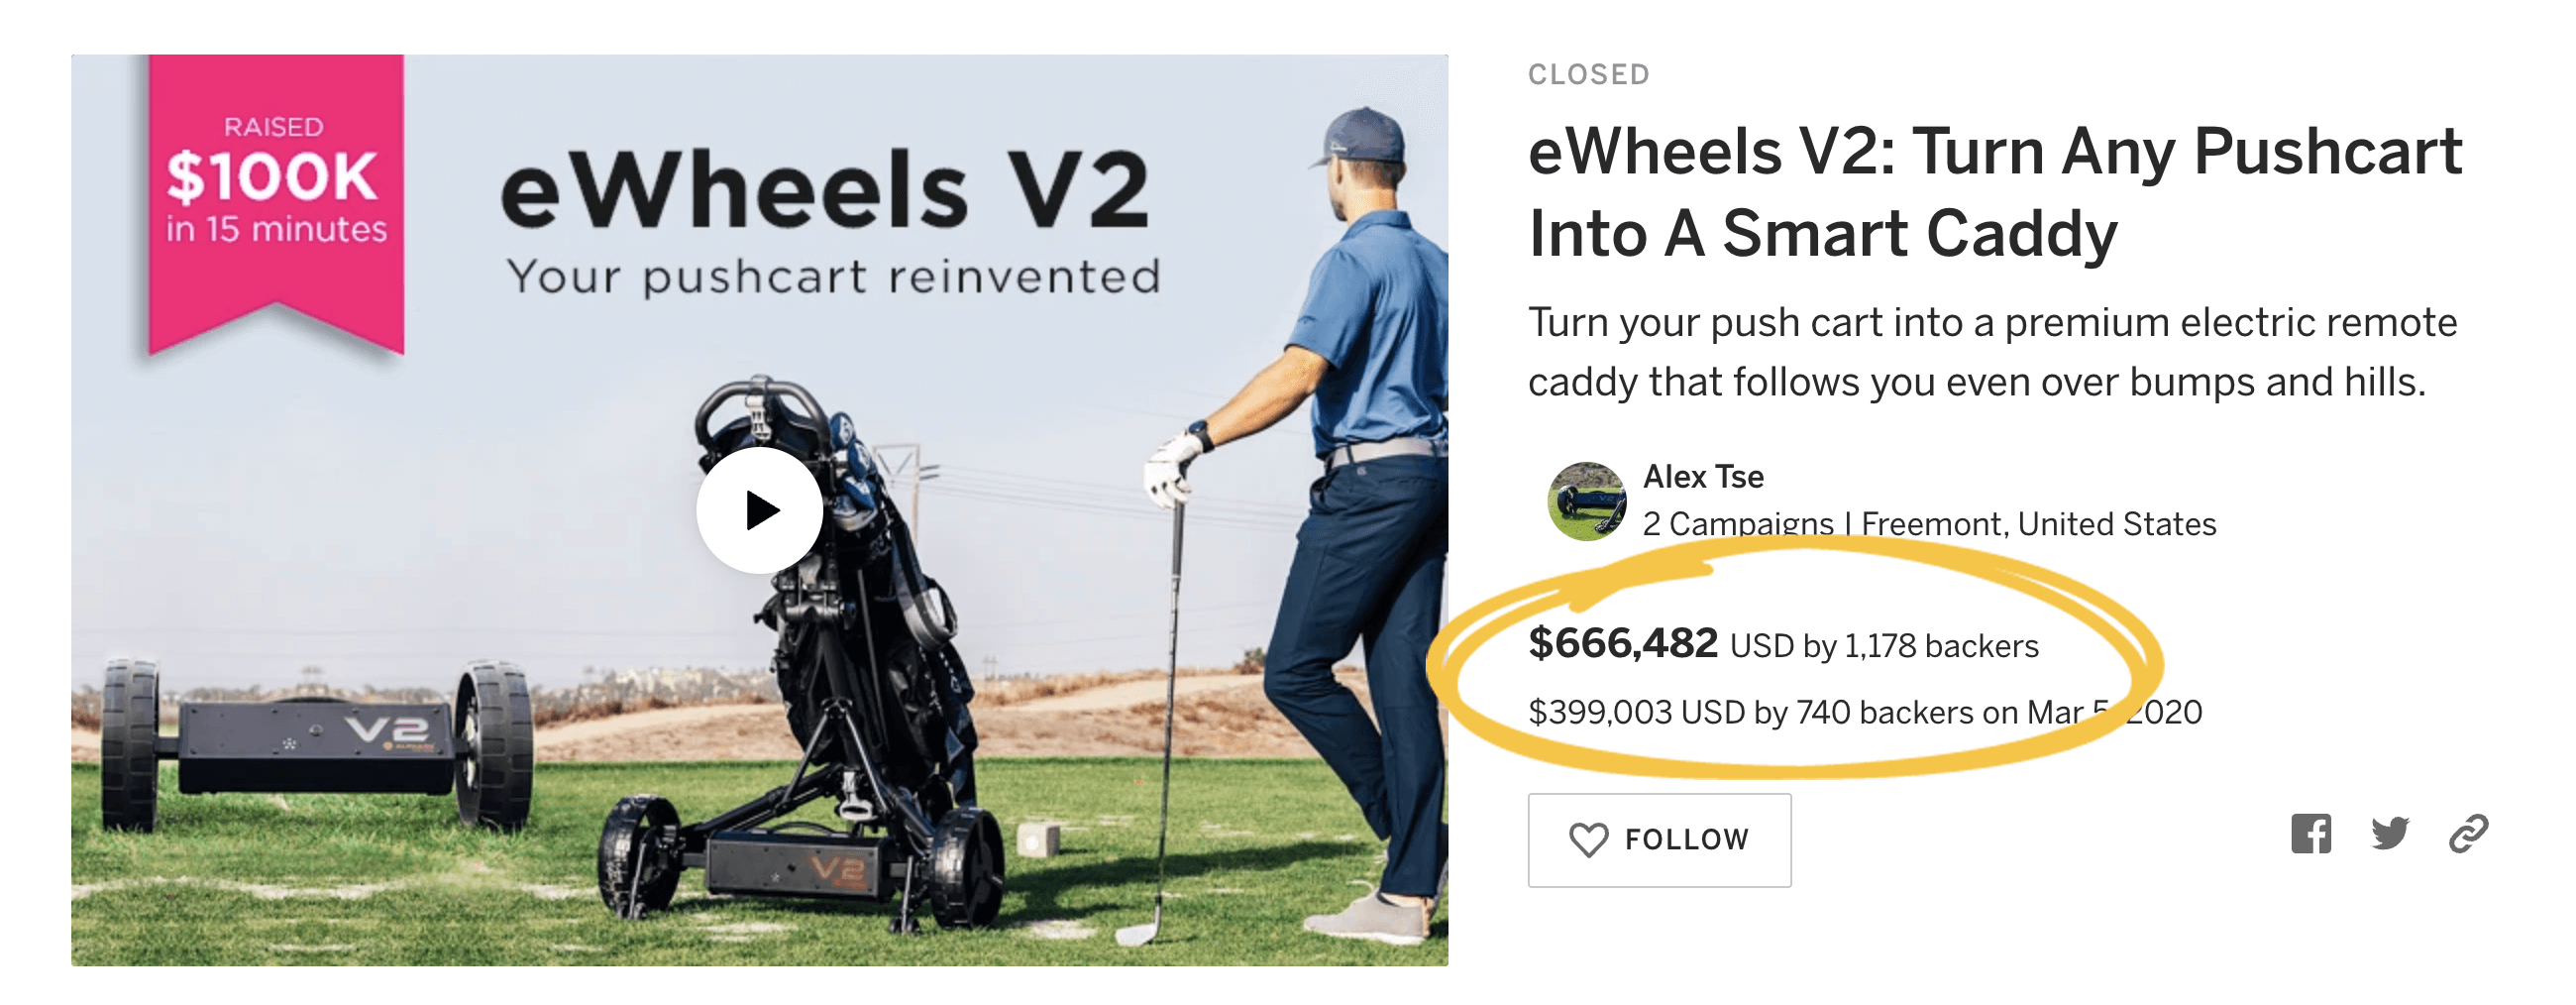
Task: Click the campaign description paragraph
Action: point(1992,352)
